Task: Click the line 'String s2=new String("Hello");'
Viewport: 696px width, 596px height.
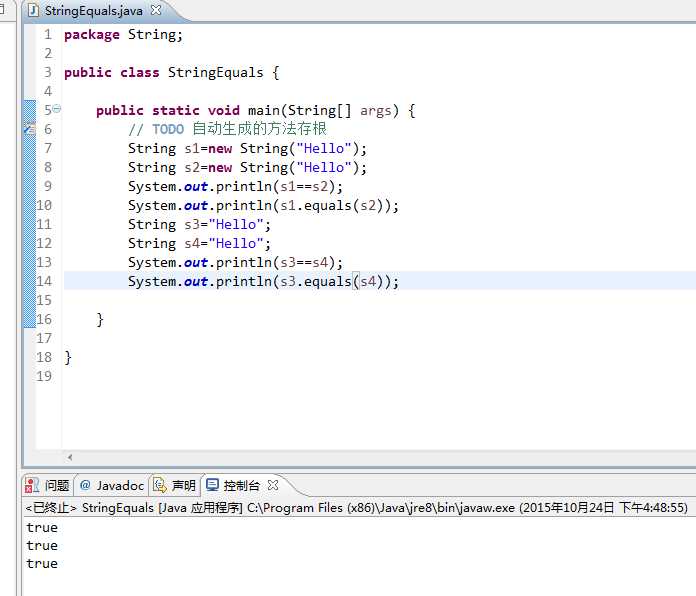Action: click(x=248, y=168)
